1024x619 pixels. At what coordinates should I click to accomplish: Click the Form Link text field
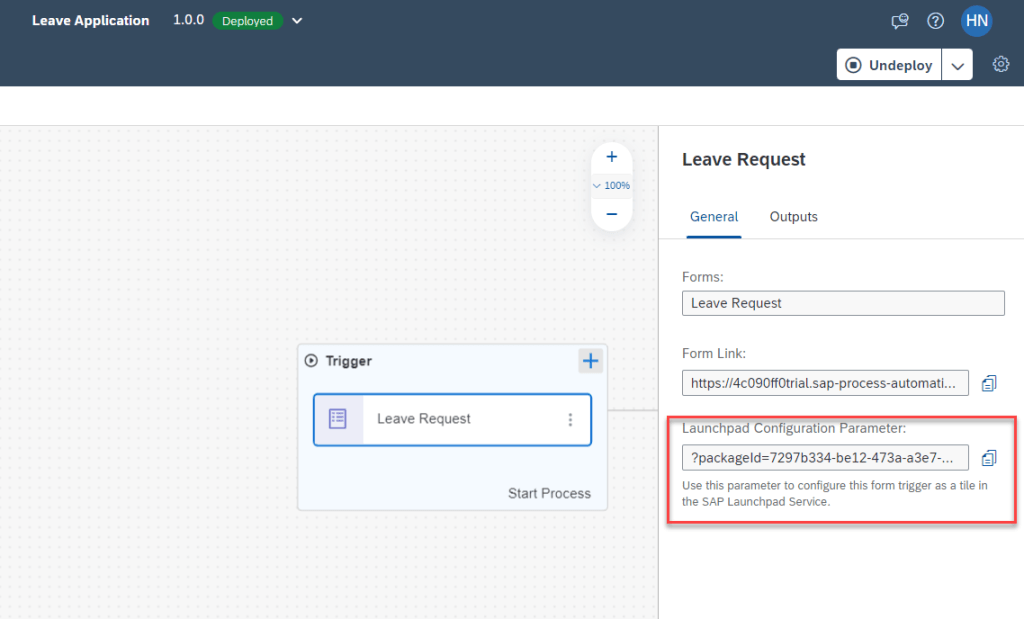825,383
